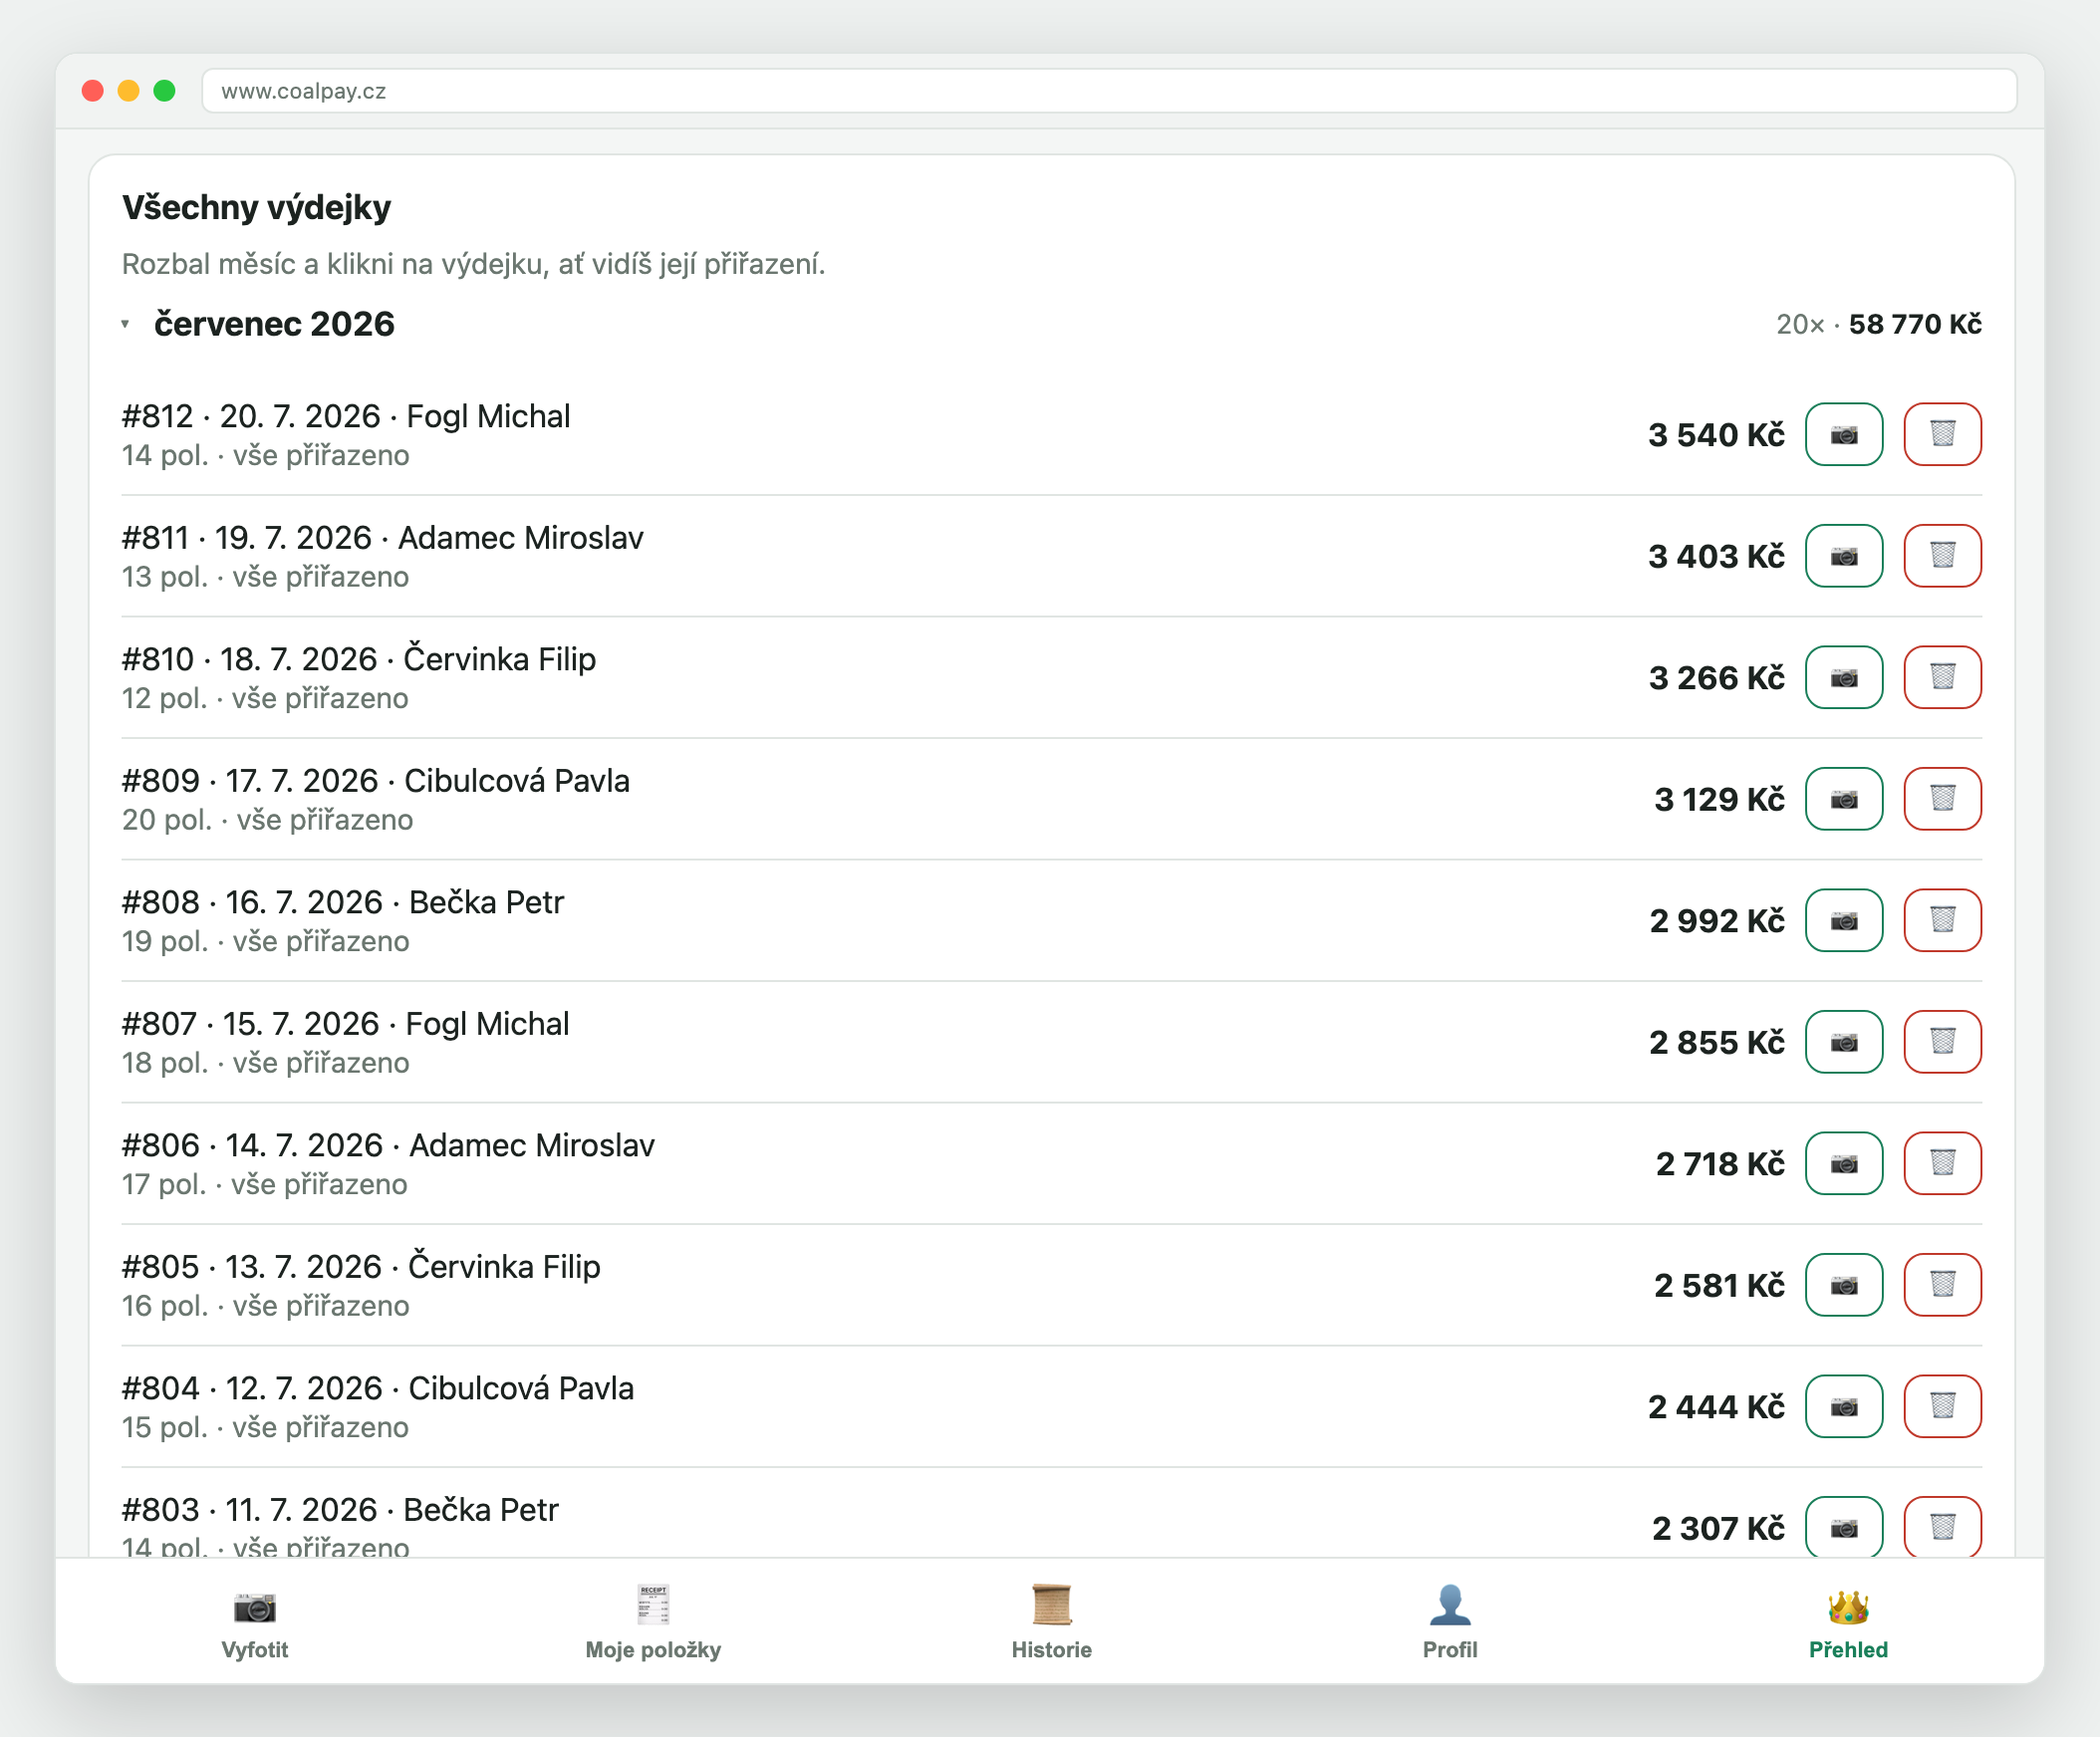Open camera photo for expense #807
Screen dimensions: 2100x1737
point(1843,1042)
